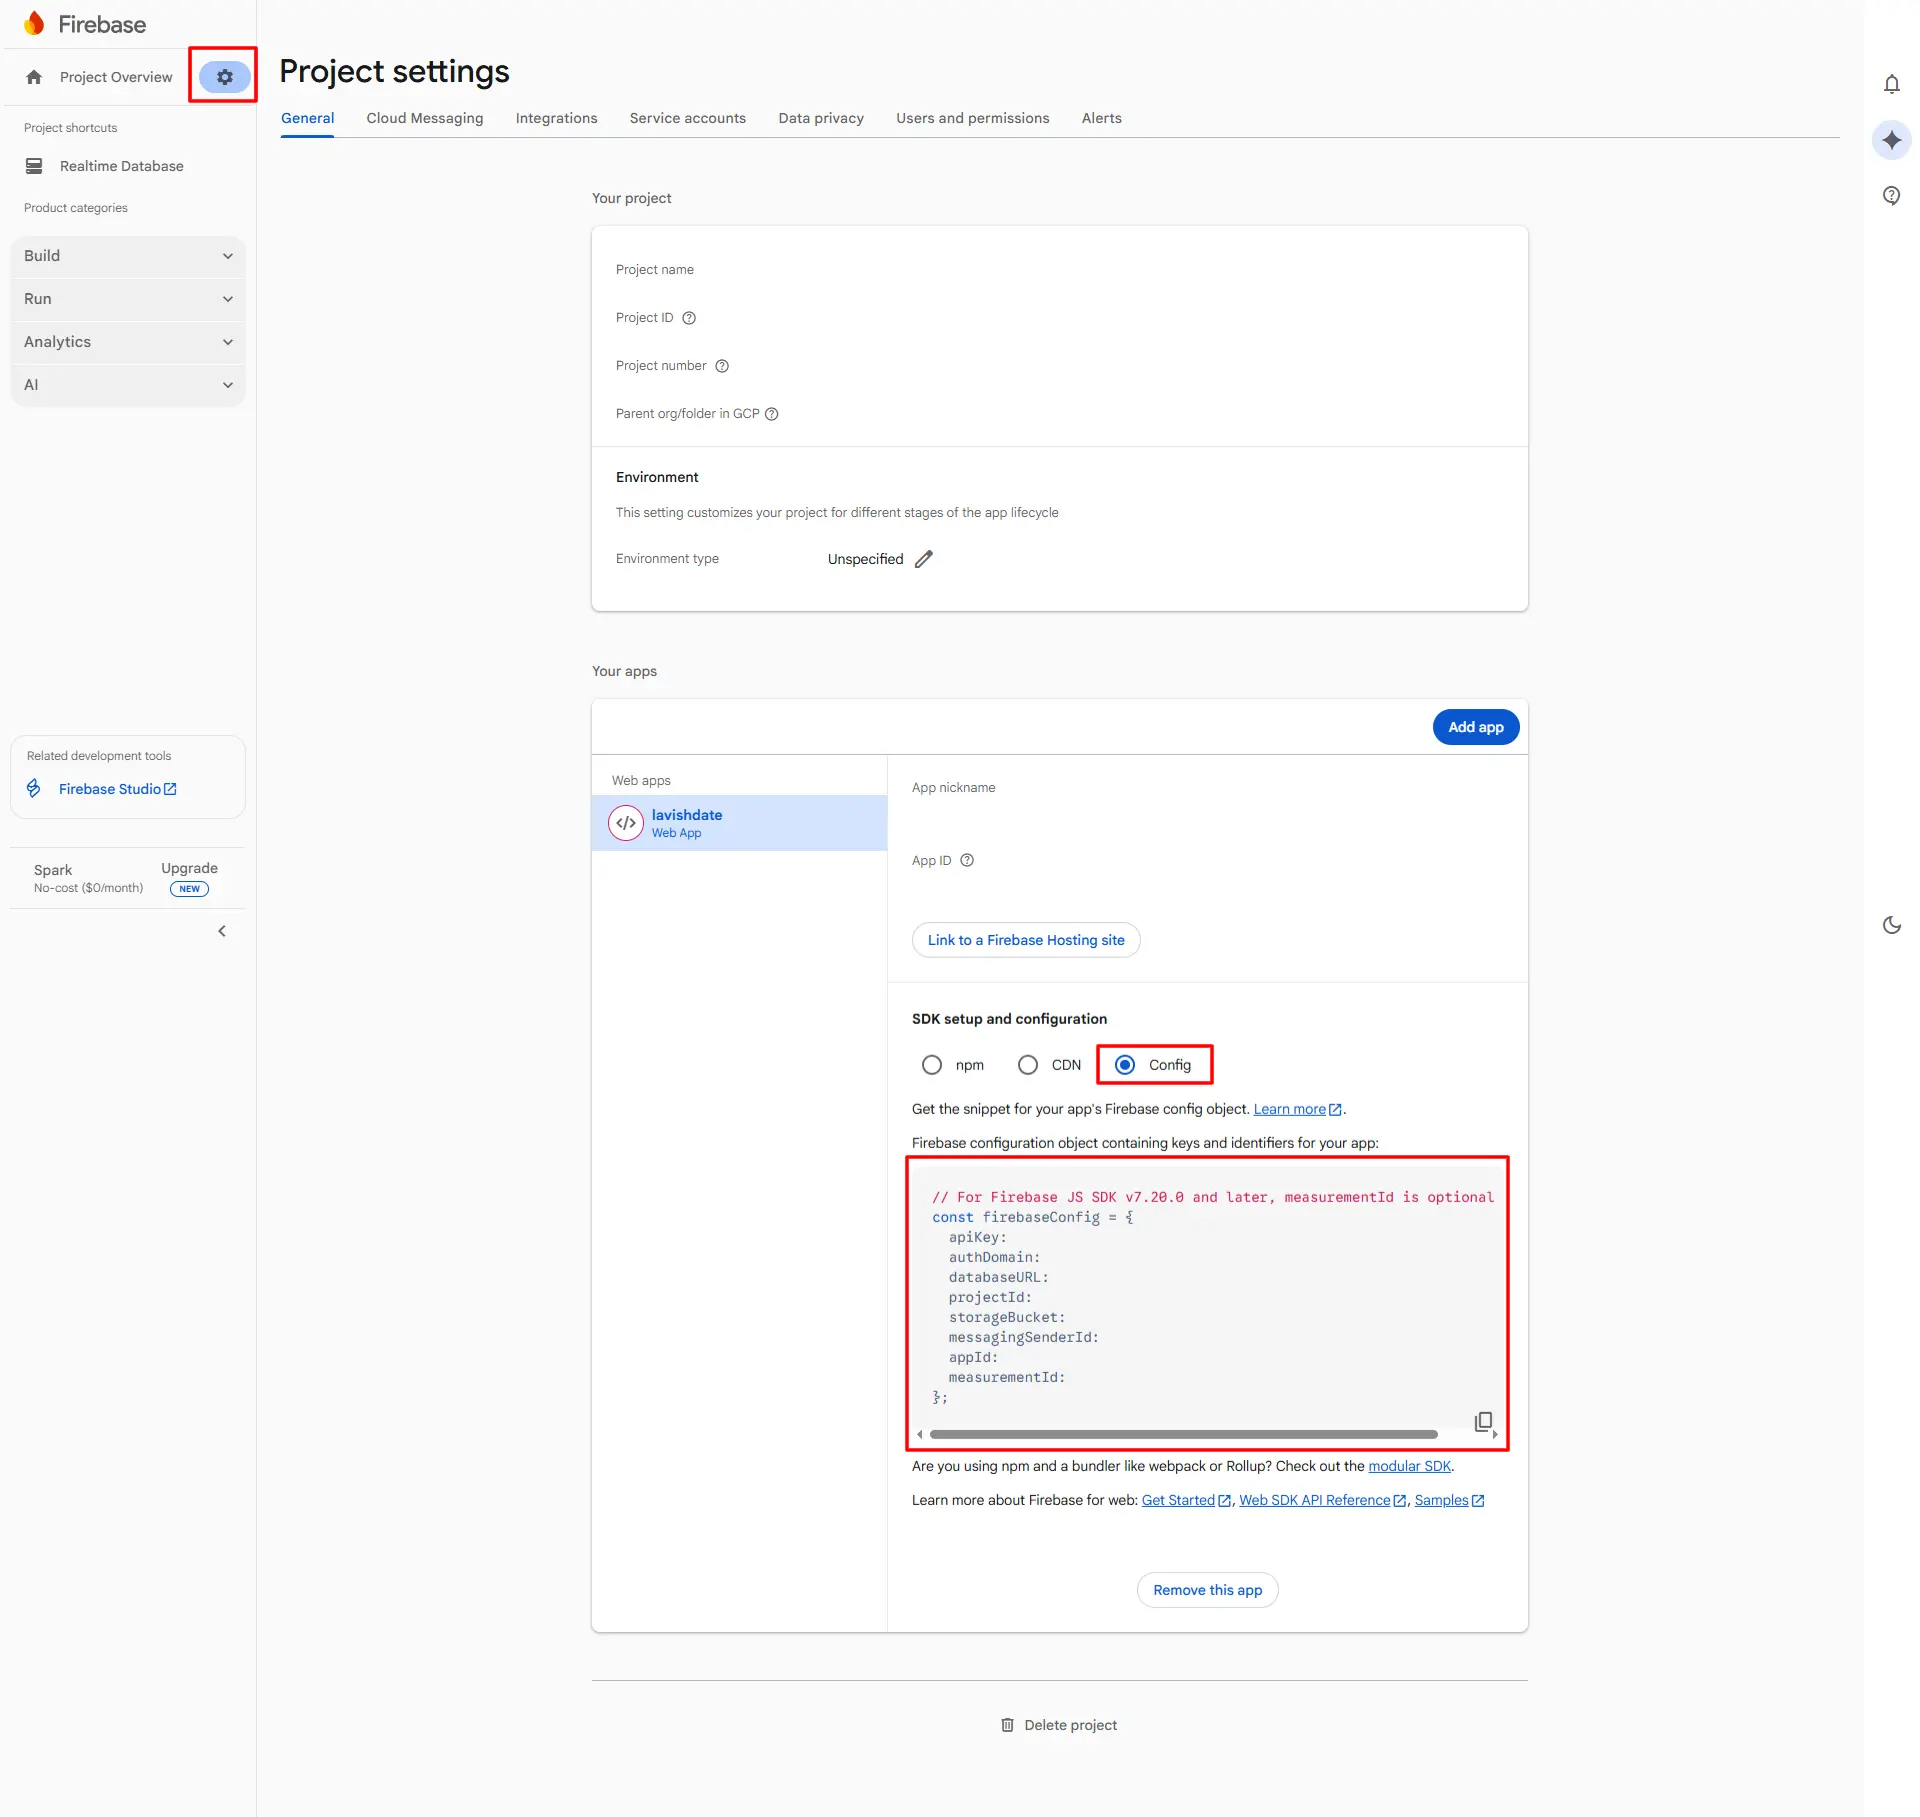Open the Service accounts tab
The image size is (1920, 1817).
[687, 118]
